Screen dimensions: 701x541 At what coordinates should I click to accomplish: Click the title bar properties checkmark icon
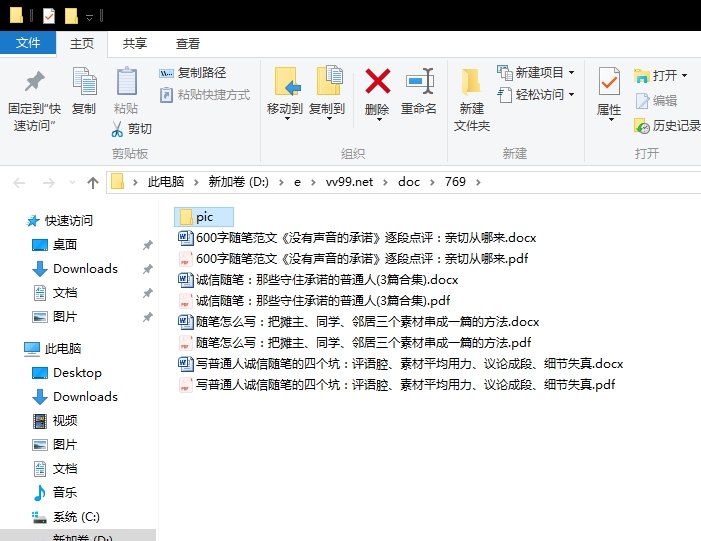point(49,16)
